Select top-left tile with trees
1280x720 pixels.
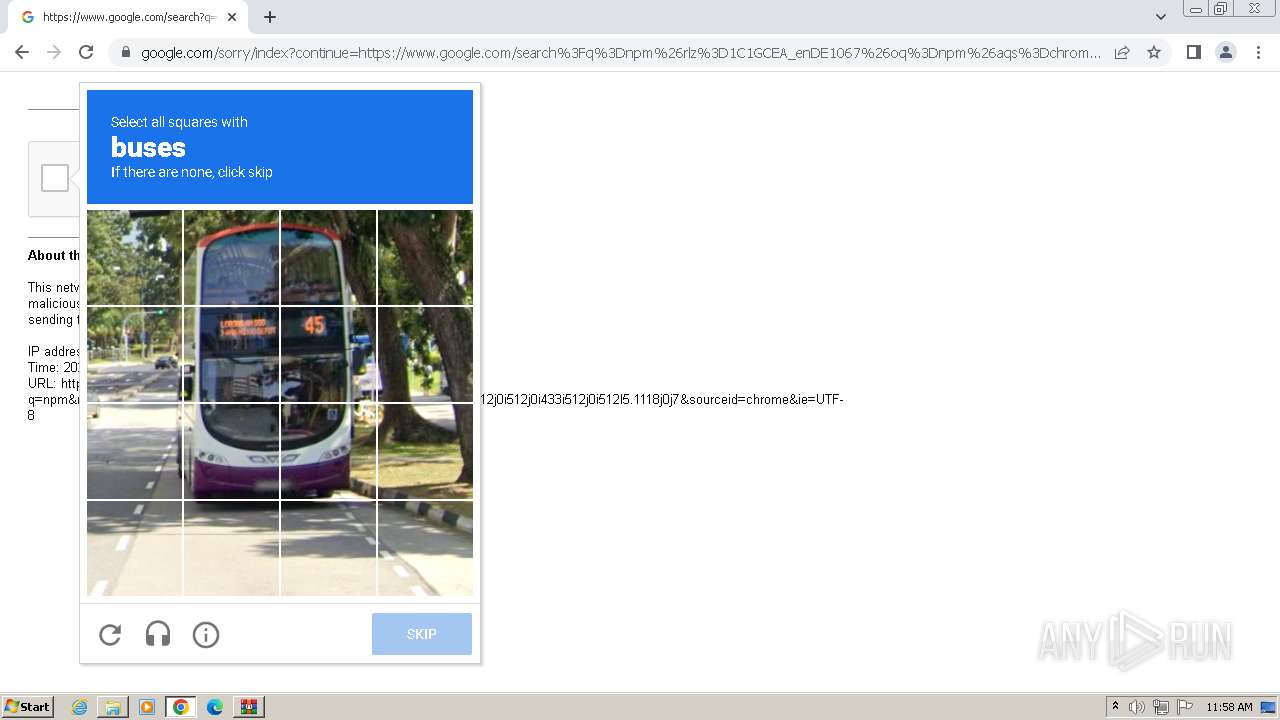[134, 257]
